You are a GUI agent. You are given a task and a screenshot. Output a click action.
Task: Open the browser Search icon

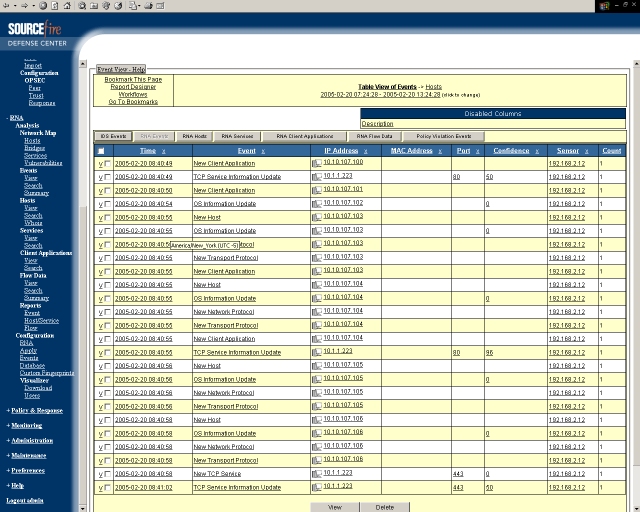82,6
